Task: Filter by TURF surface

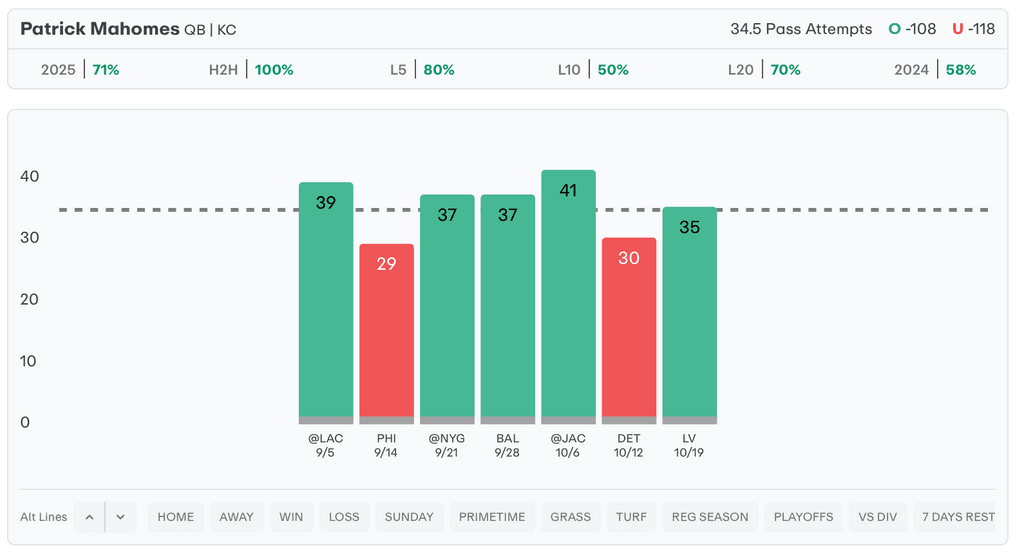Action: click(631, 517)
